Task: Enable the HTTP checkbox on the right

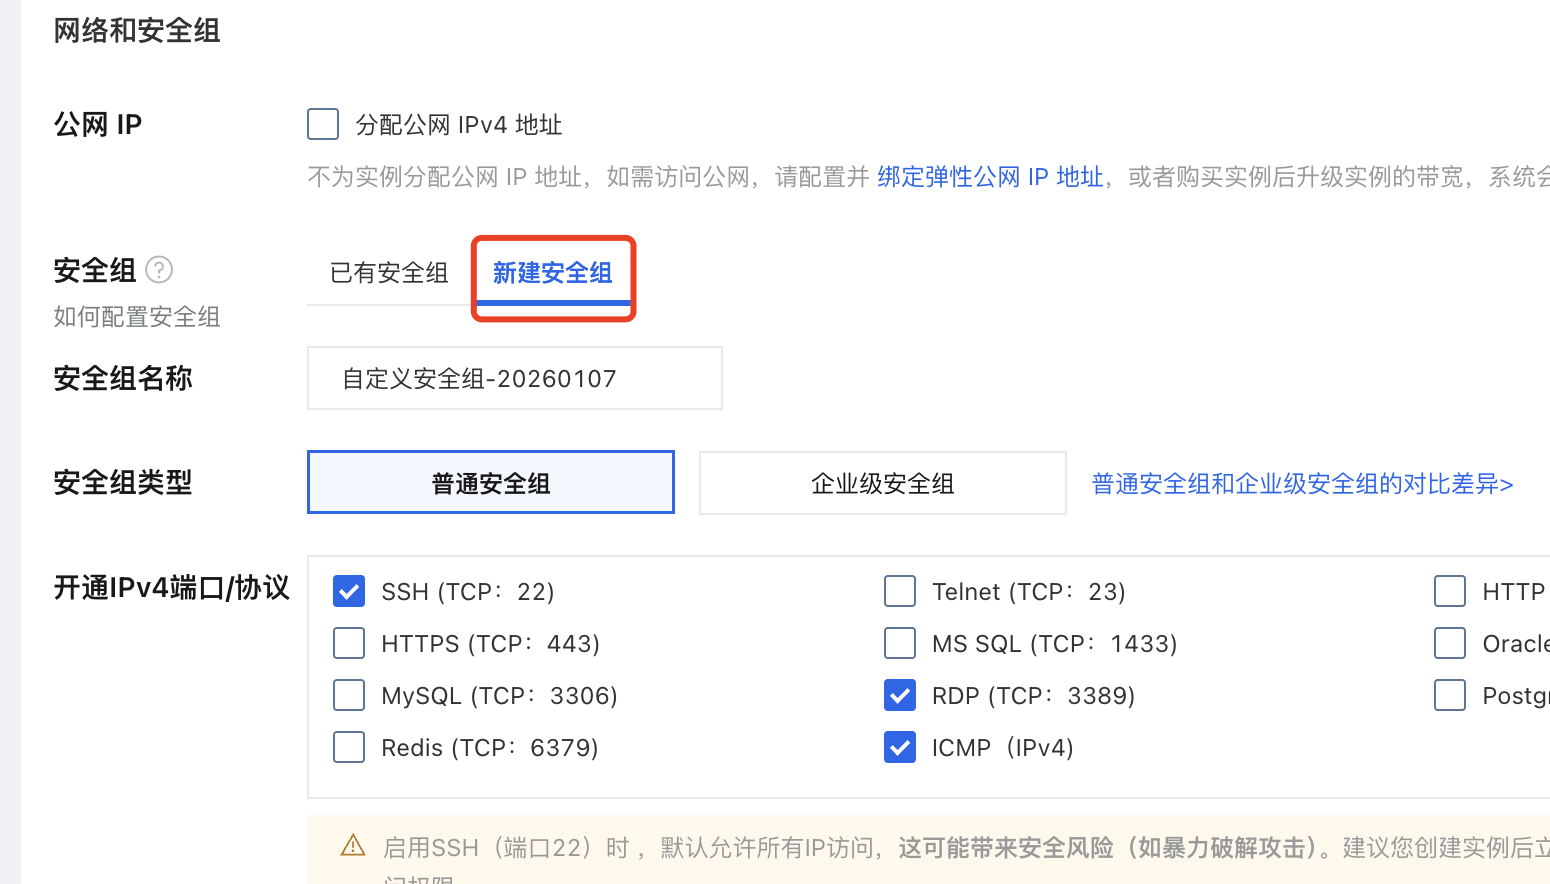Action: [x=1450, y=591]
